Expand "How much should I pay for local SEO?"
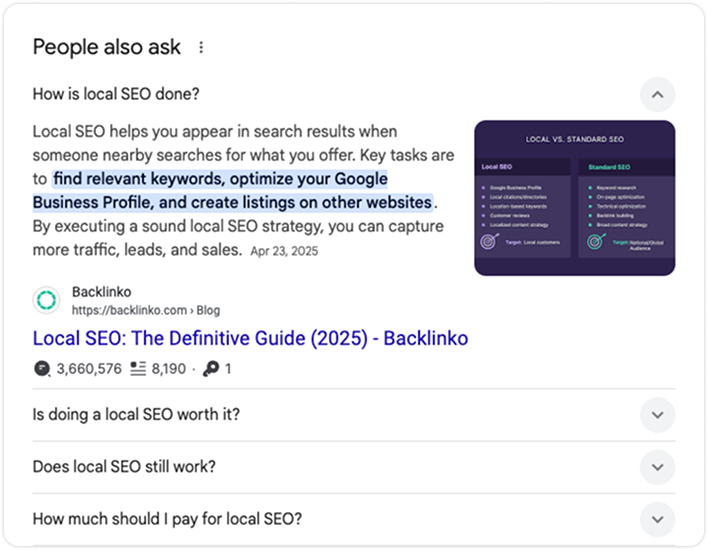Viewport: 708px width, 550px height. click(x=657, y=519)
